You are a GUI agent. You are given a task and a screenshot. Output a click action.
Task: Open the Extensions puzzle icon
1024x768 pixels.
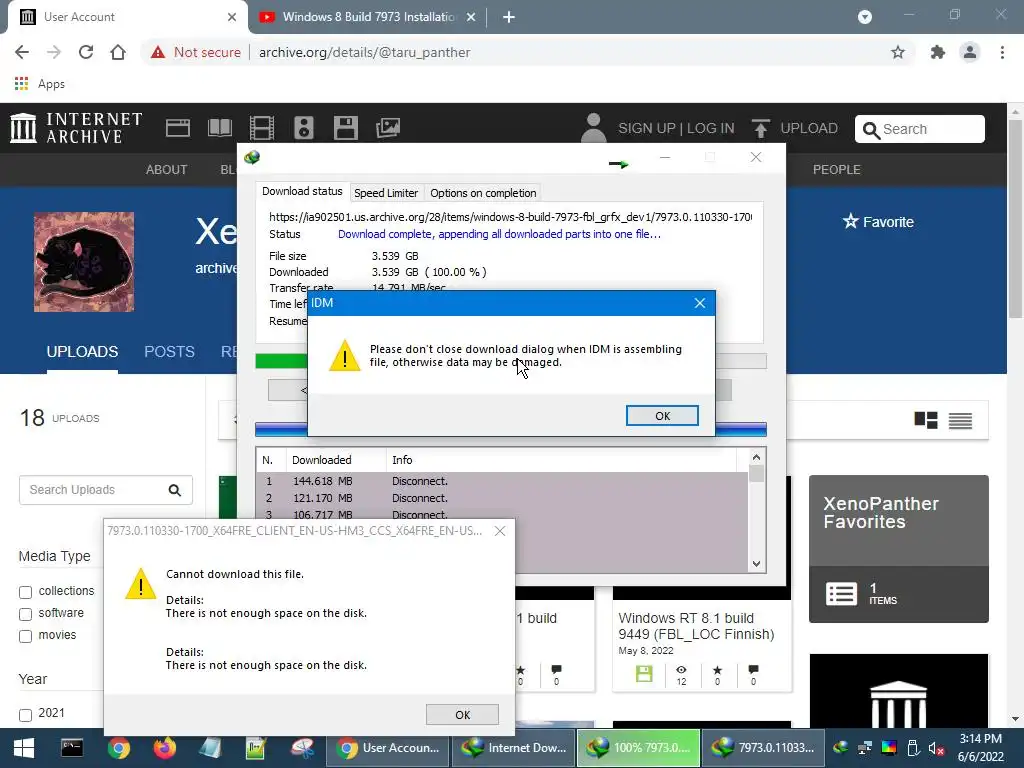pyautogui.click(x=938, y=52)
